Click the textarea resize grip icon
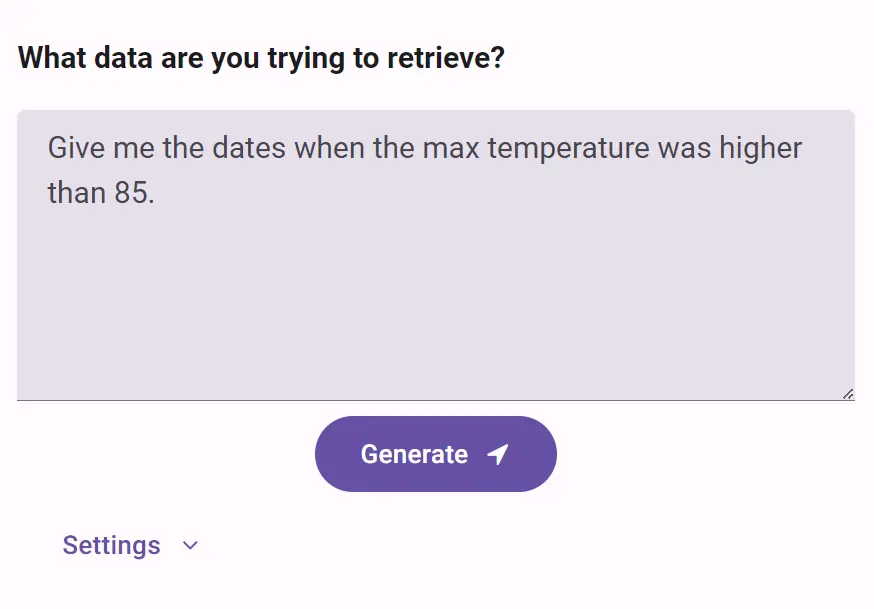874x609 pixels. (x=847, y=394)
